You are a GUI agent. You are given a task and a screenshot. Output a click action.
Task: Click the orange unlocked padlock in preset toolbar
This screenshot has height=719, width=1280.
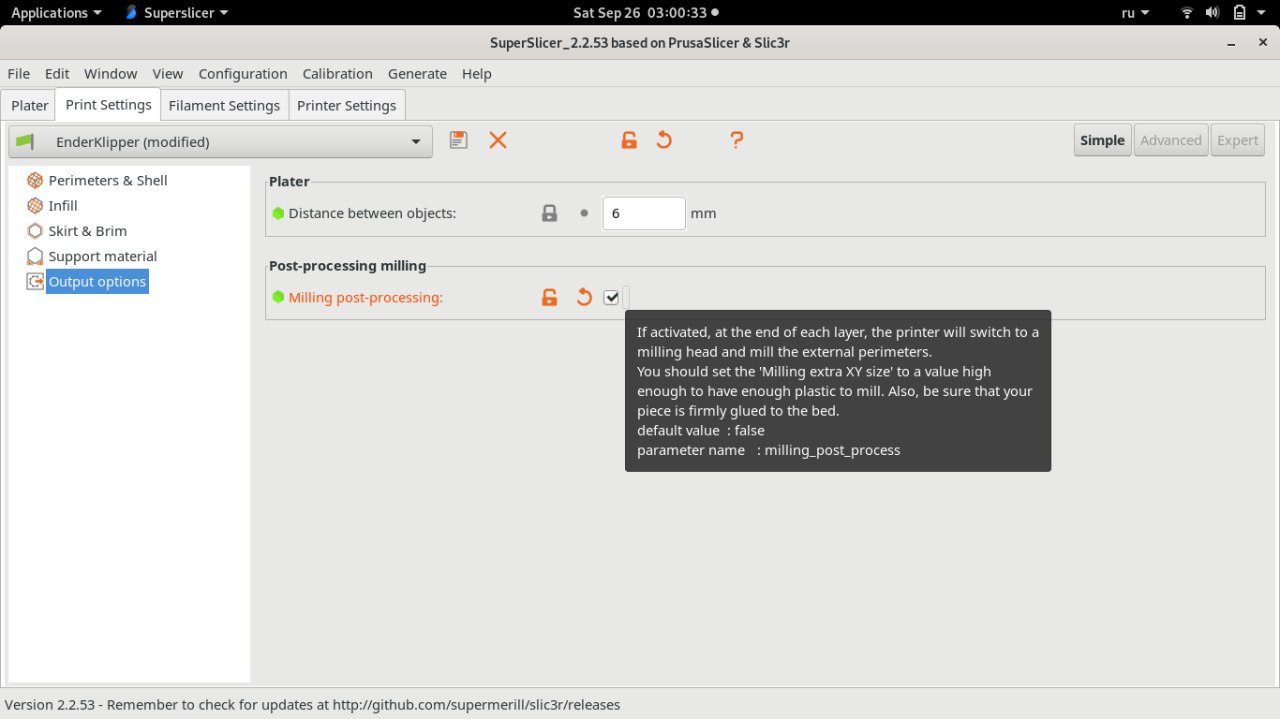click(x=629, y=140)
